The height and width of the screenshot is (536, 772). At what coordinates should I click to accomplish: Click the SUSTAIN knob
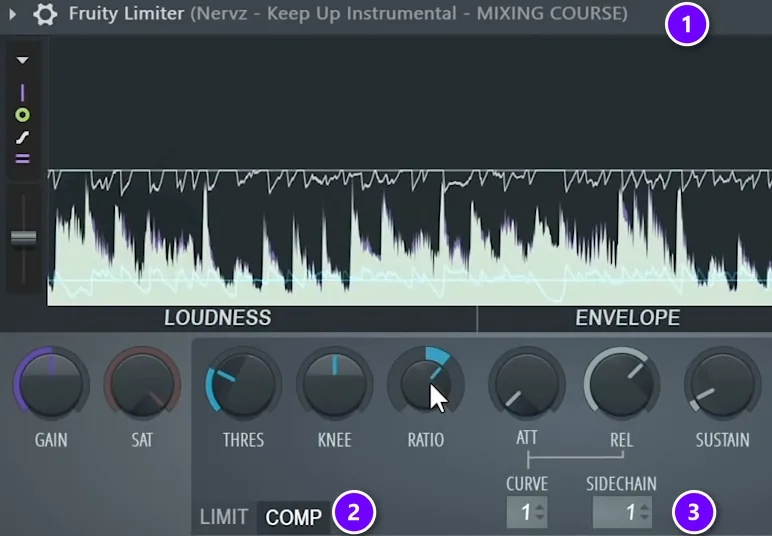point(722,384)
